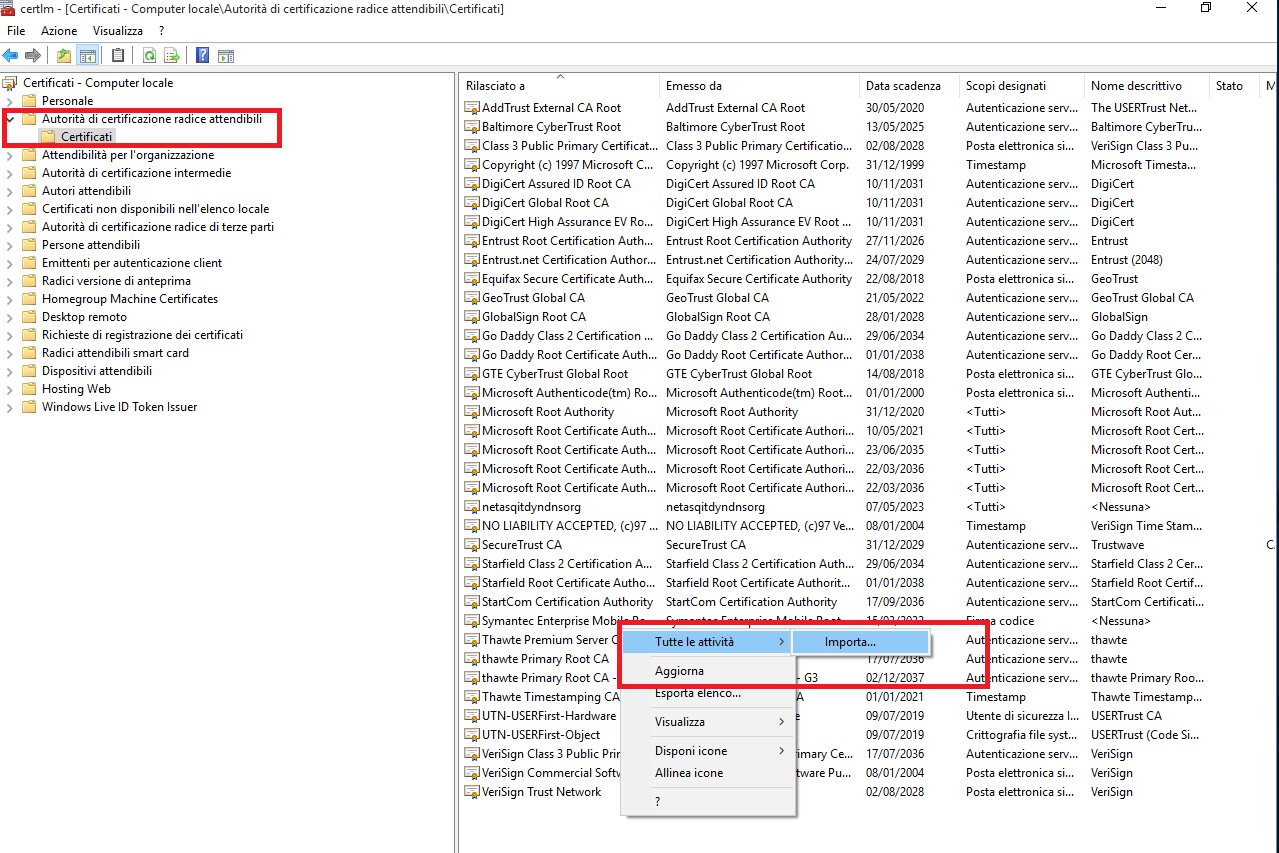Expand Windows Live ID Token Issuer node

pyautogui.click(x=10, y=407)
